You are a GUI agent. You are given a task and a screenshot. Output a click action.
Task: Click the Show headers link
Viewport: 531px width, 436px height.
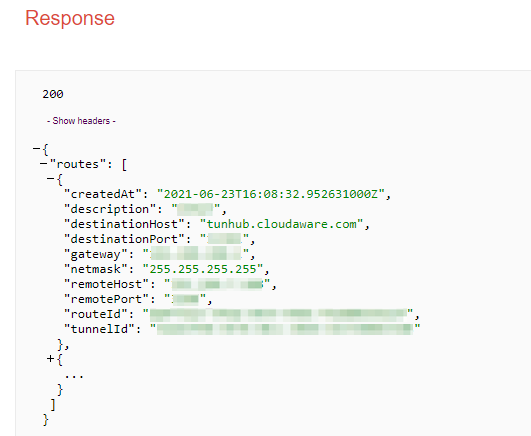click(x=81, y=121)
